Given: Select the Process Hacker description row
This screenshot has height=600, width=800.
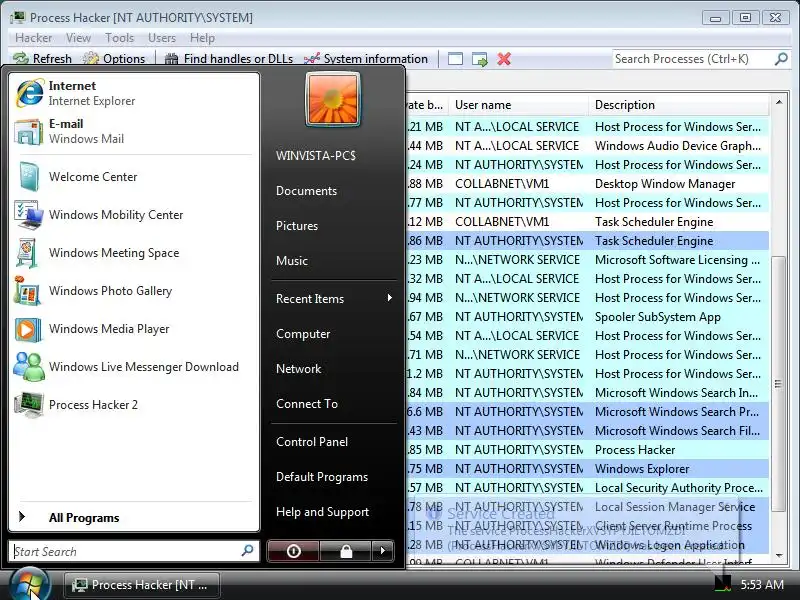Looking at the screenshot, I should (x=588, y=449).
